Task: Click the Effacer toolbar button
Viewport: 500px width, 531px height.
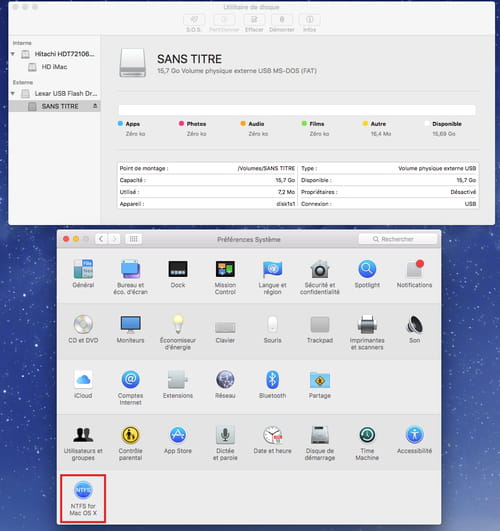Action: [254, 23]
